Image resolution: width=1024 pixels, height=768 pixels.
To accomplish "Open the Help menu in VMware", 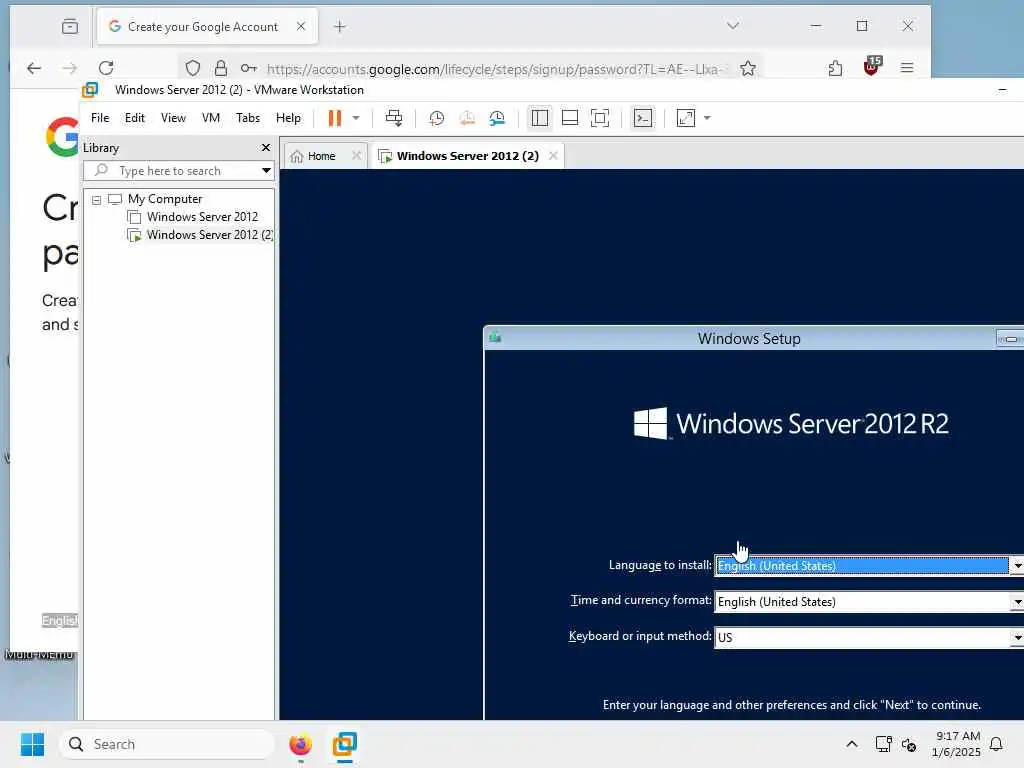I will click(288, 118).
